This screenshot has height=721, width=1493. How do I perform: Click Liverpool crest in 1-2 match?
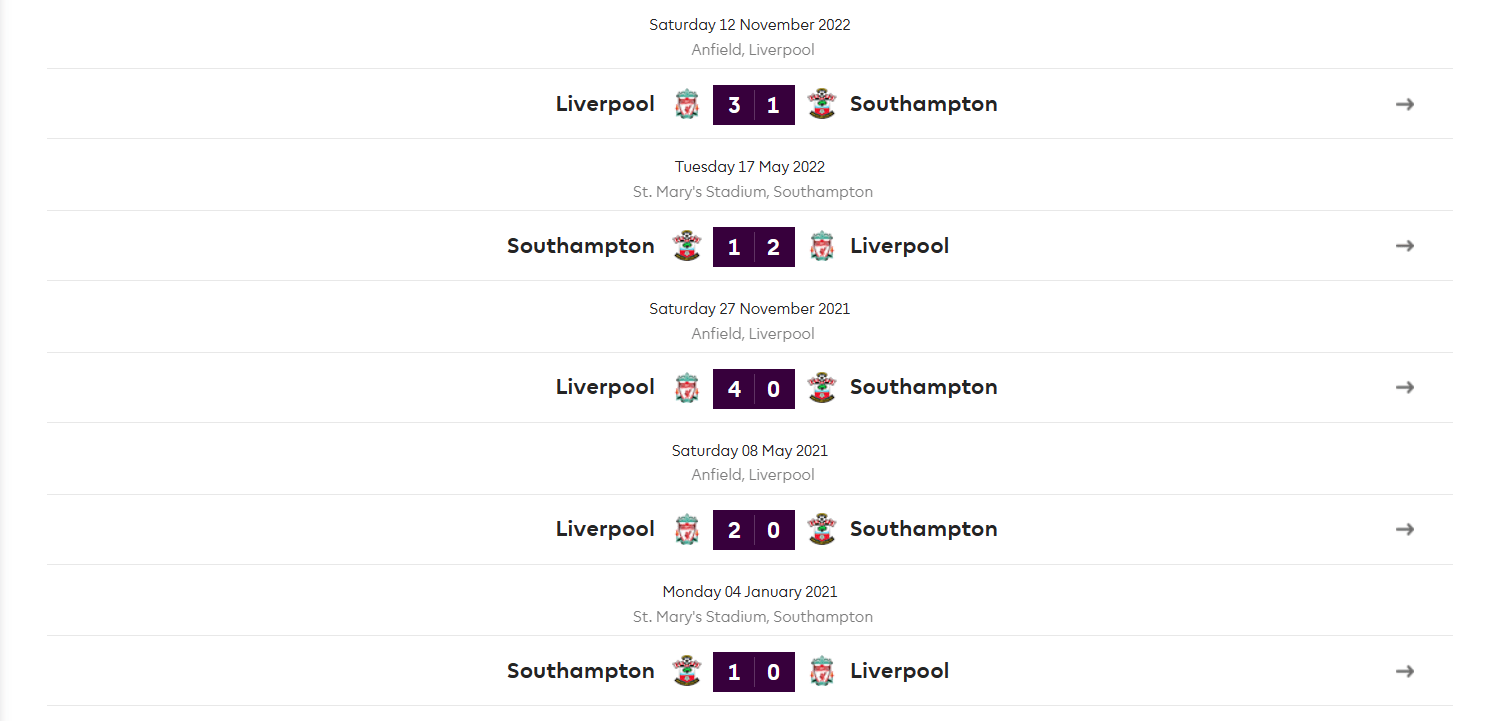pos(822,246)
